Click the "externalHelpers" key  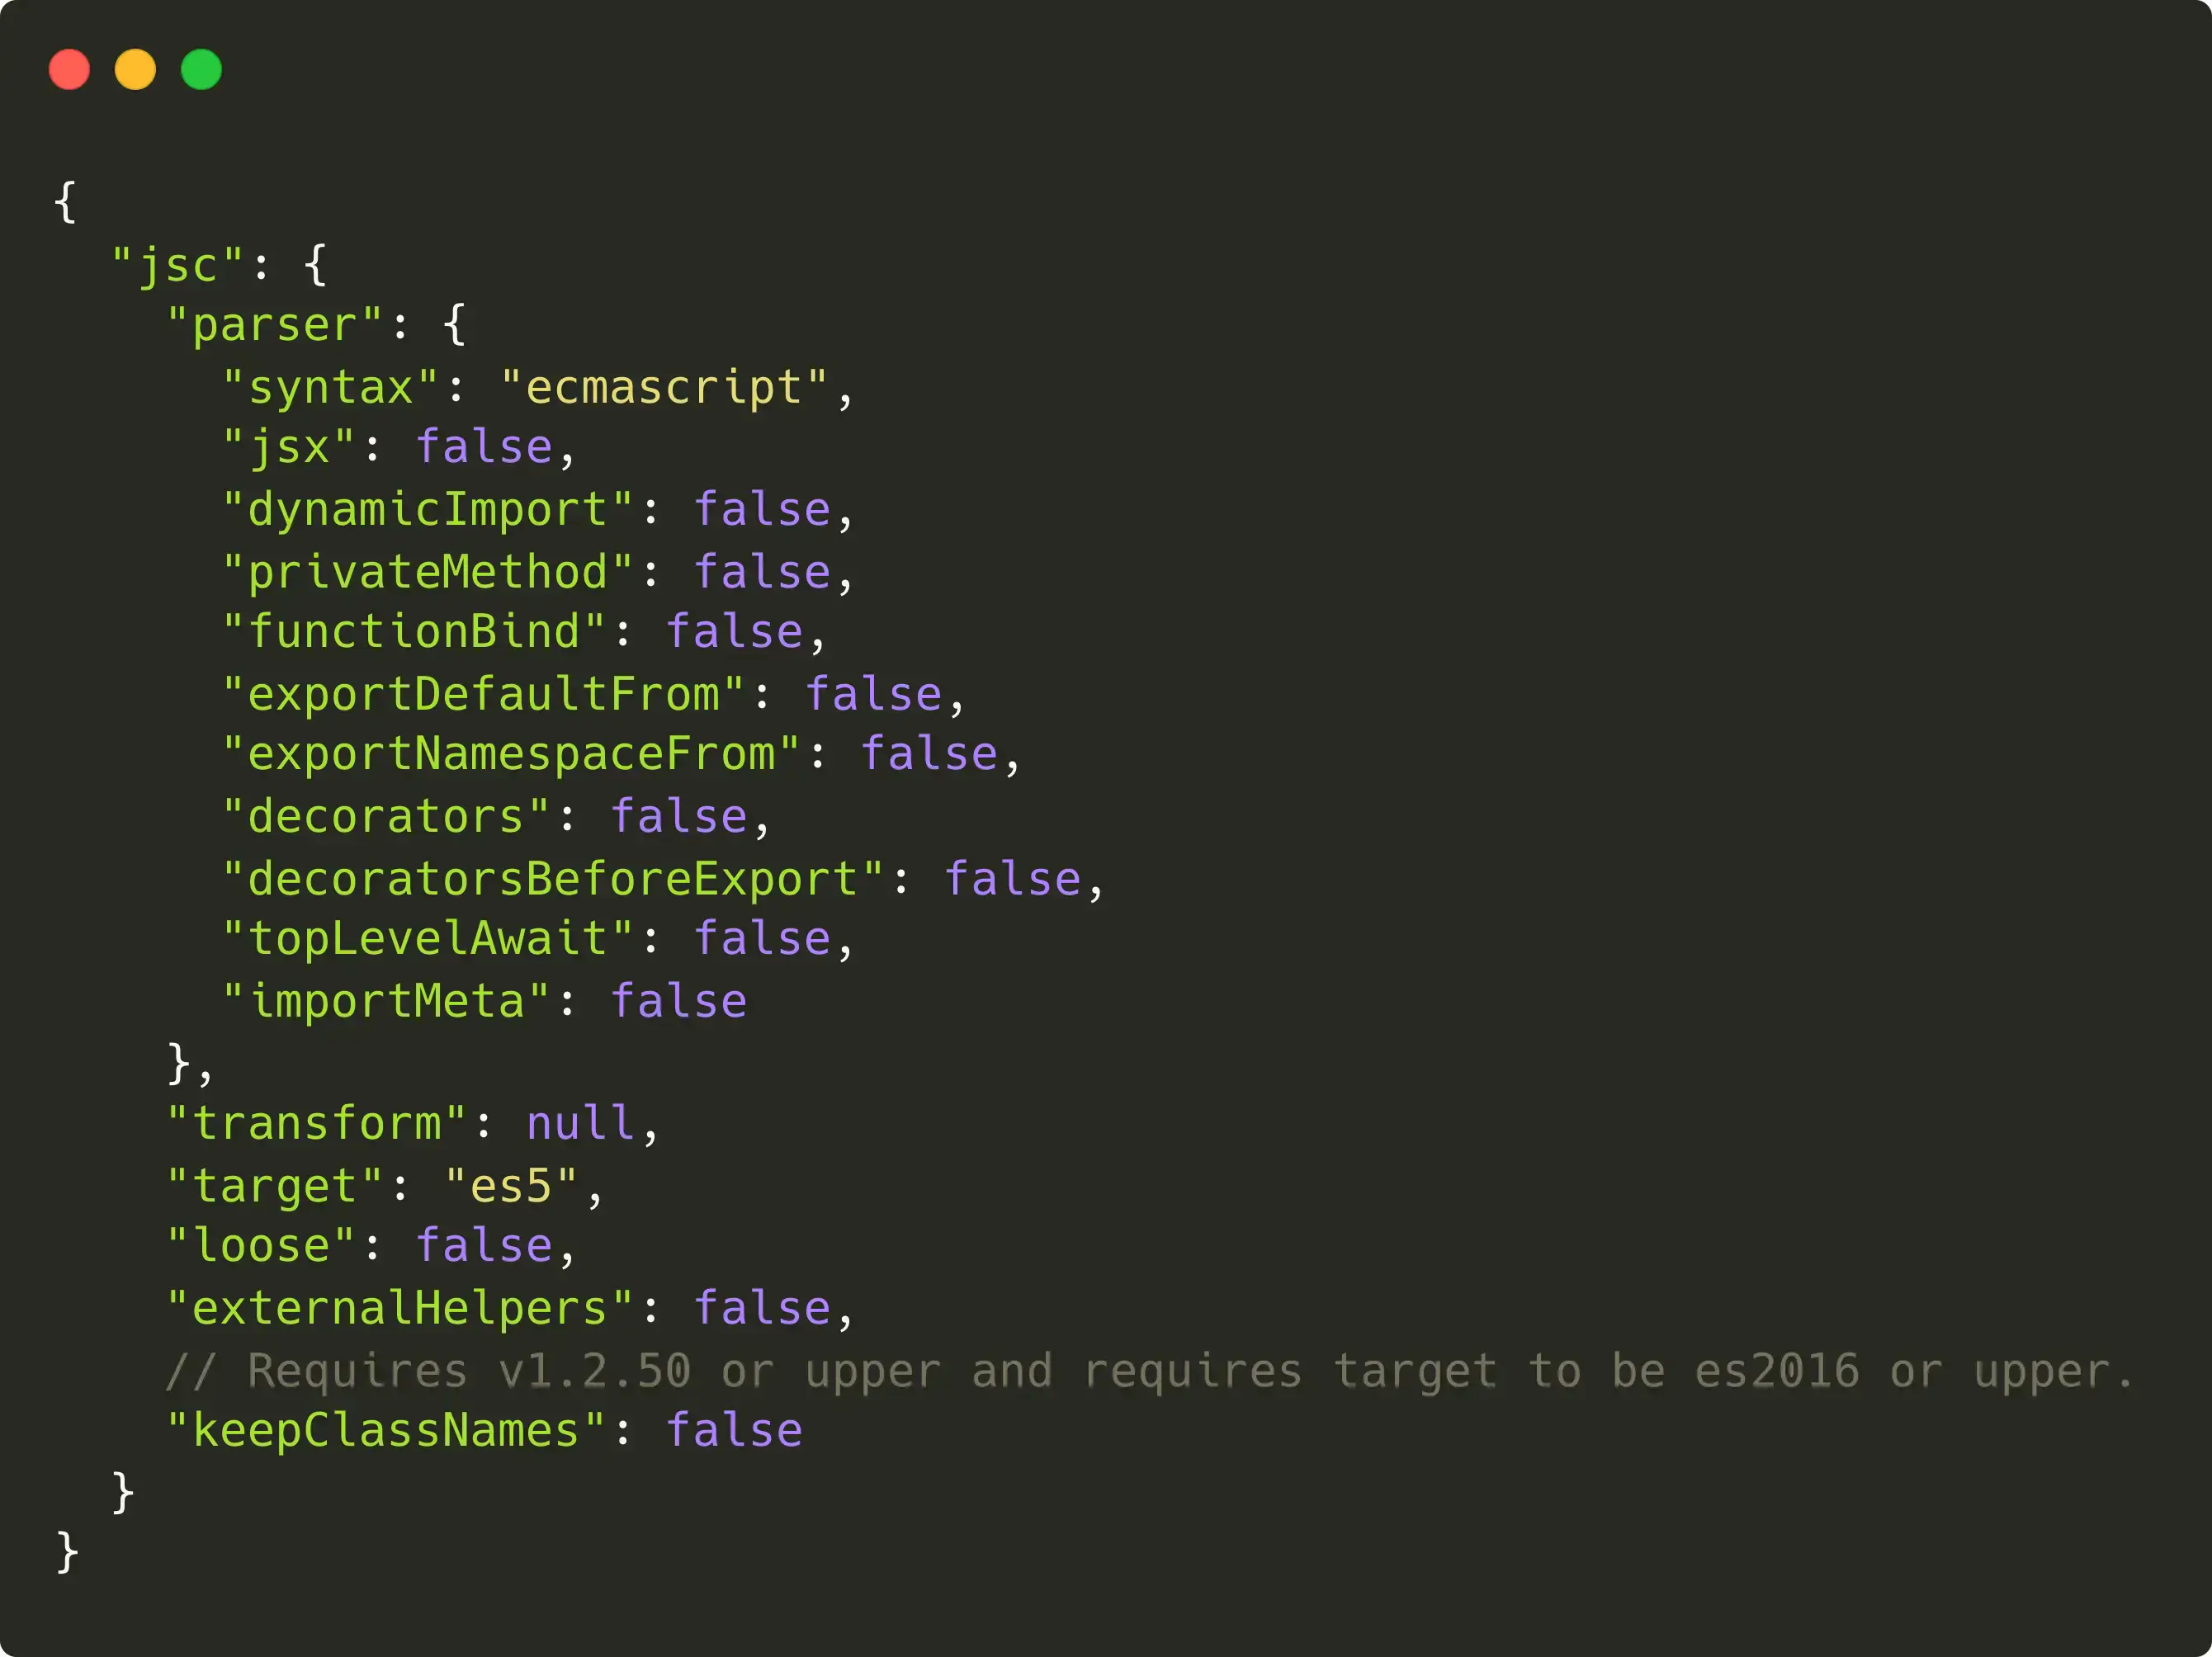click(x=399, y=1308)
